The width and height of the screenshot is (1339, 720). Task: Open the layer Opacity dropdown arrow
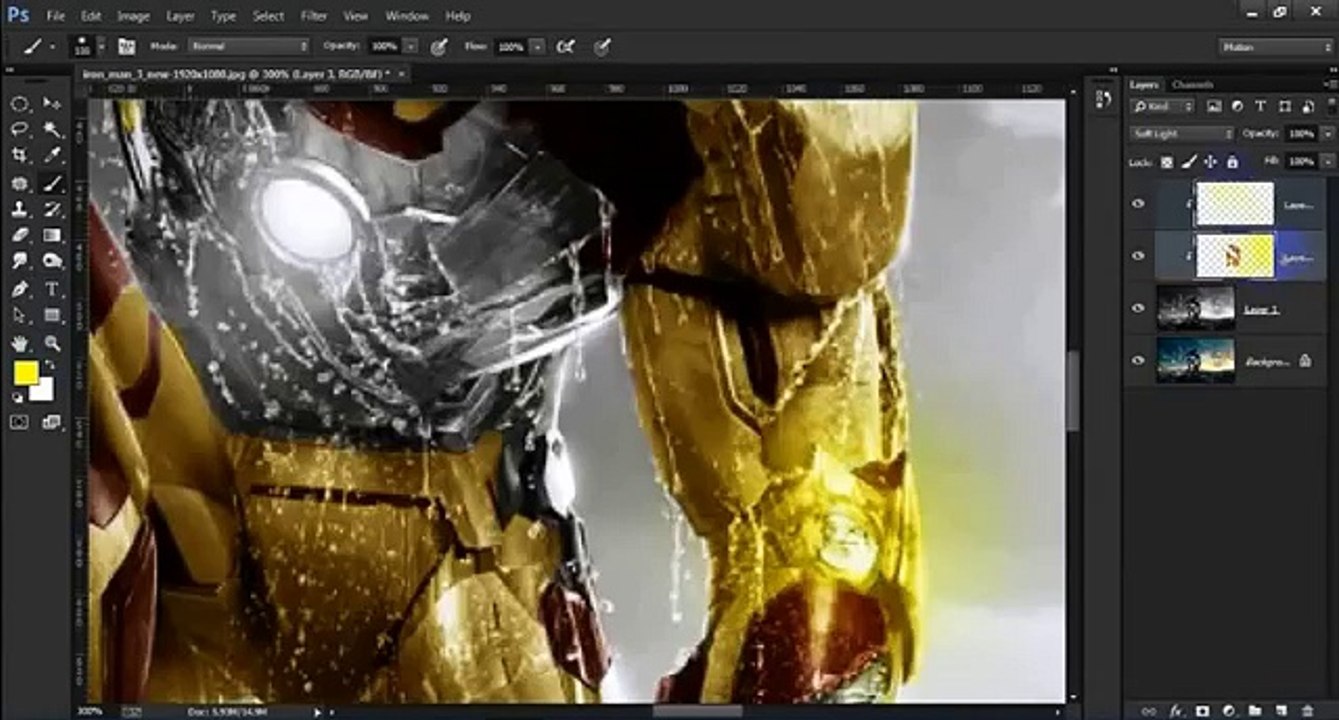point(1327,133)
